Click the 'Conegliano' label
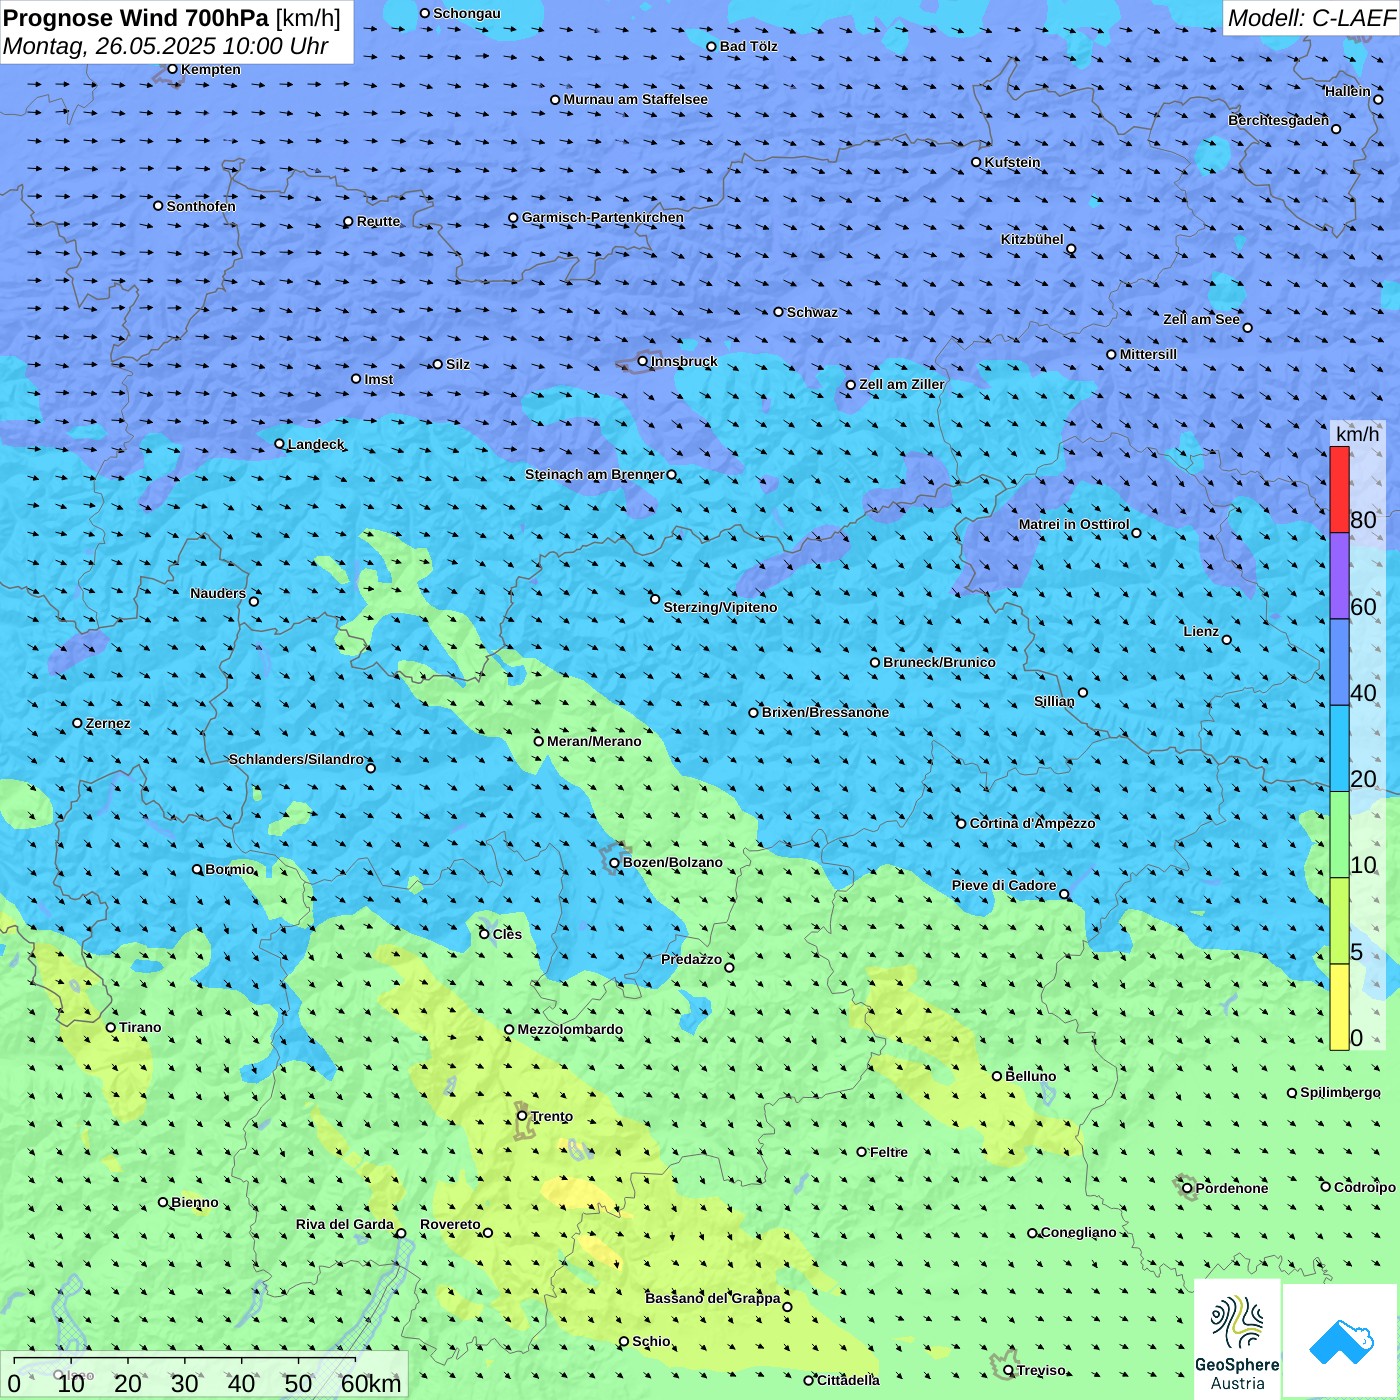Image resolution: width=1400 pixels, height=1400 pixels. [x=1078, y=1232]
